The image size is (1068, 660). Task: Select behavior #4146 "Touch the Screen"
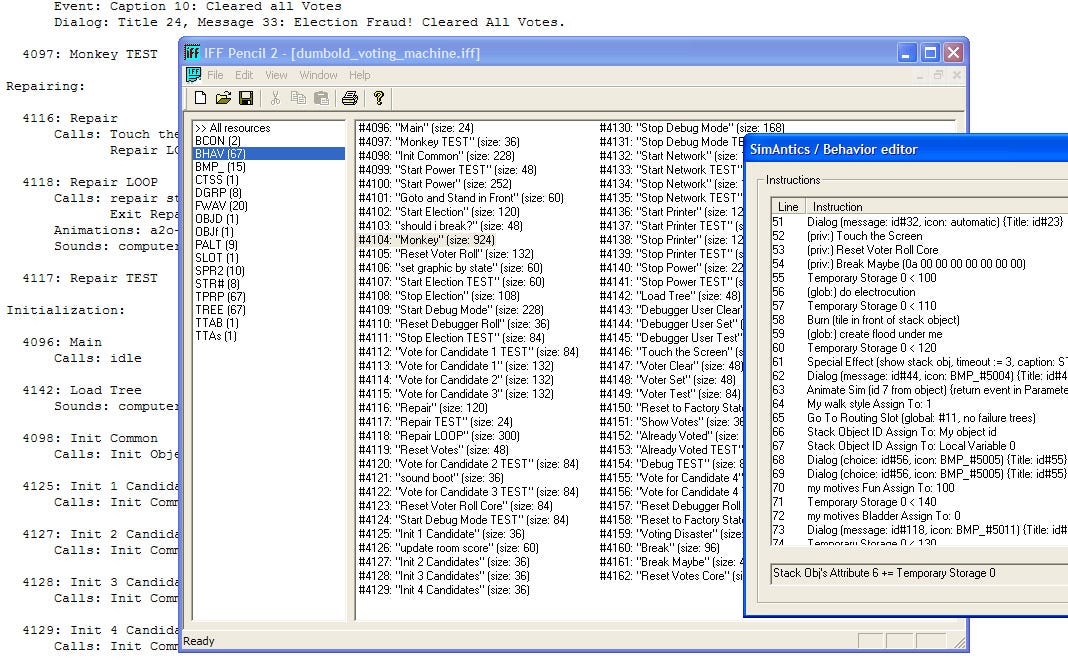tap(671, 352)
